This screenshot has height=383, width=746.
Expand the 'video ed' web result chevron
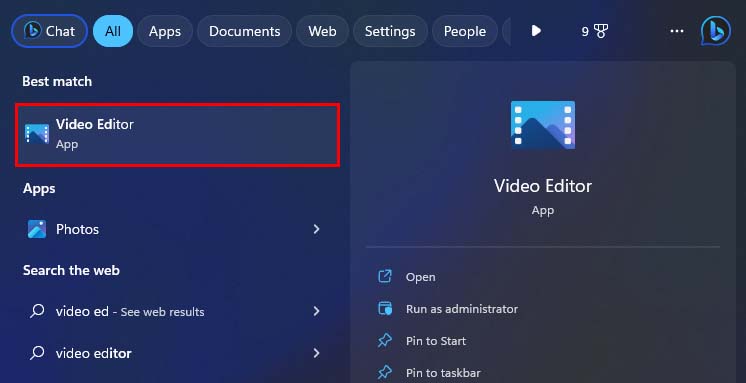(316, 311)
